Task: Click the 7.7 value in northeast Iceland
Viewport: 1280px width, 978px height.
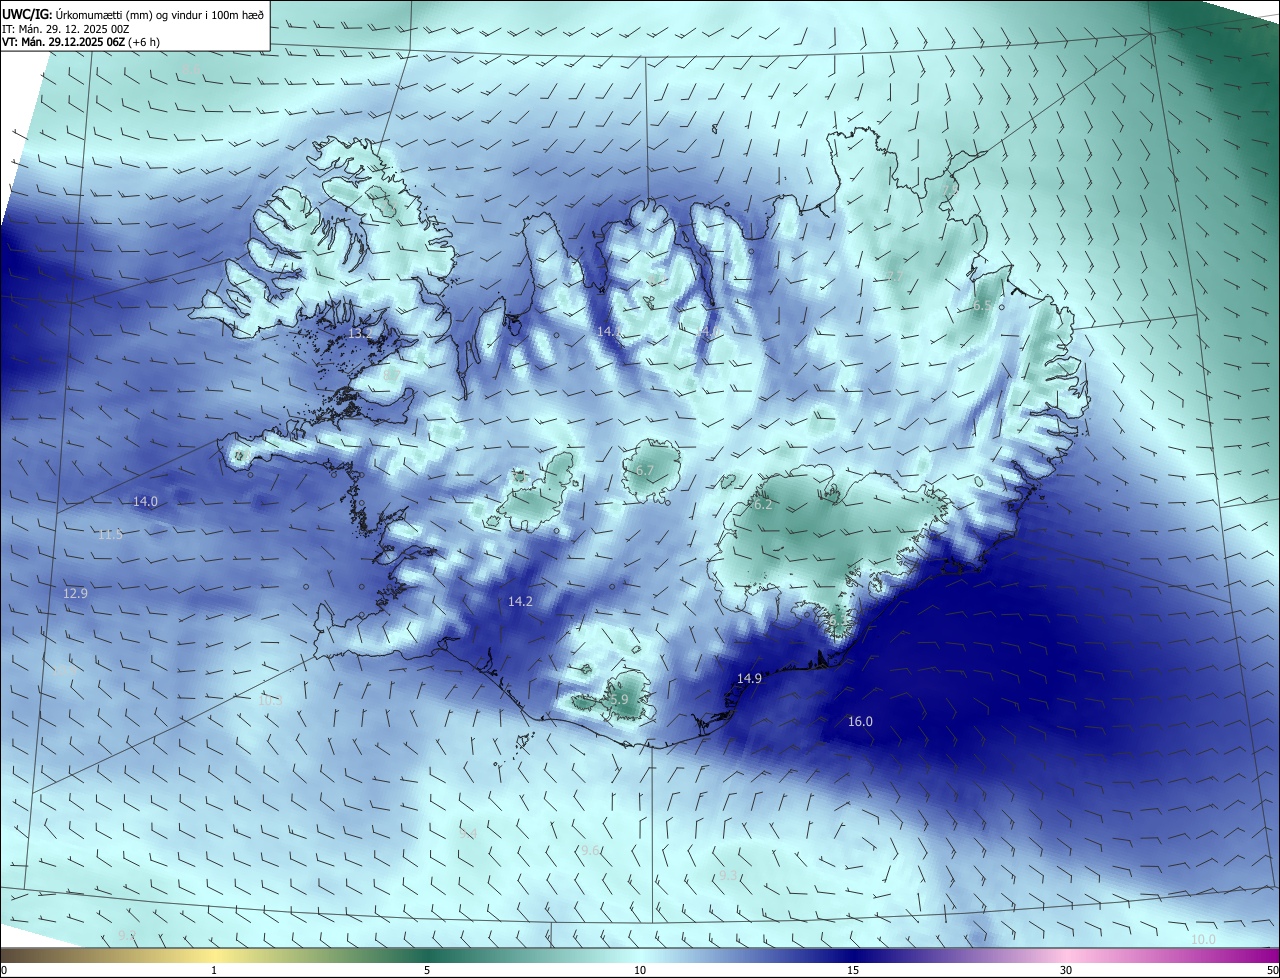Action: [895, 277]
